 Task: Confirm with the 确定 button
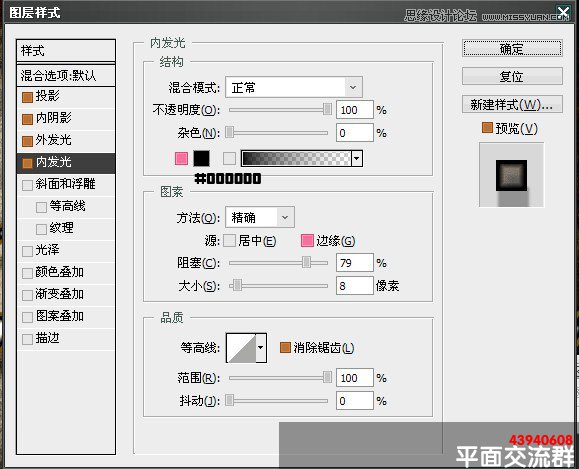pos(512,48)
